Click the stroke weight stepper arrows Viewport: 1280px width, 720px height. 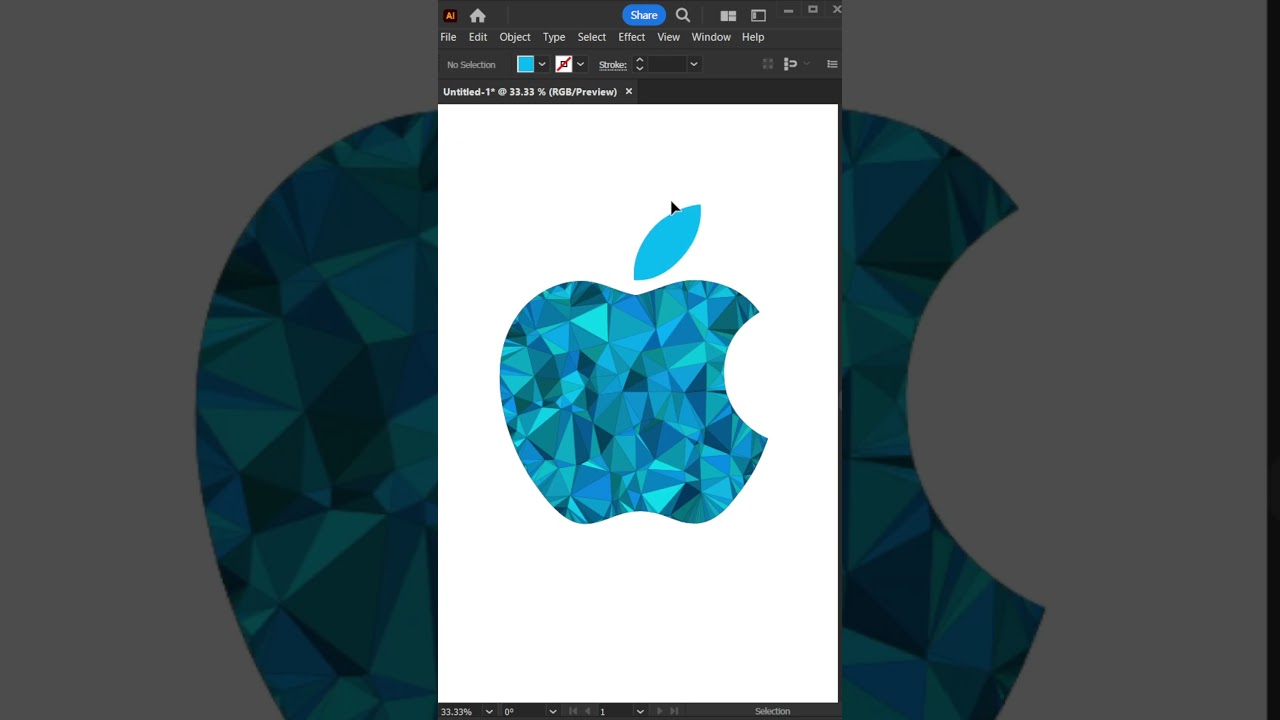[x=639, y=64]
